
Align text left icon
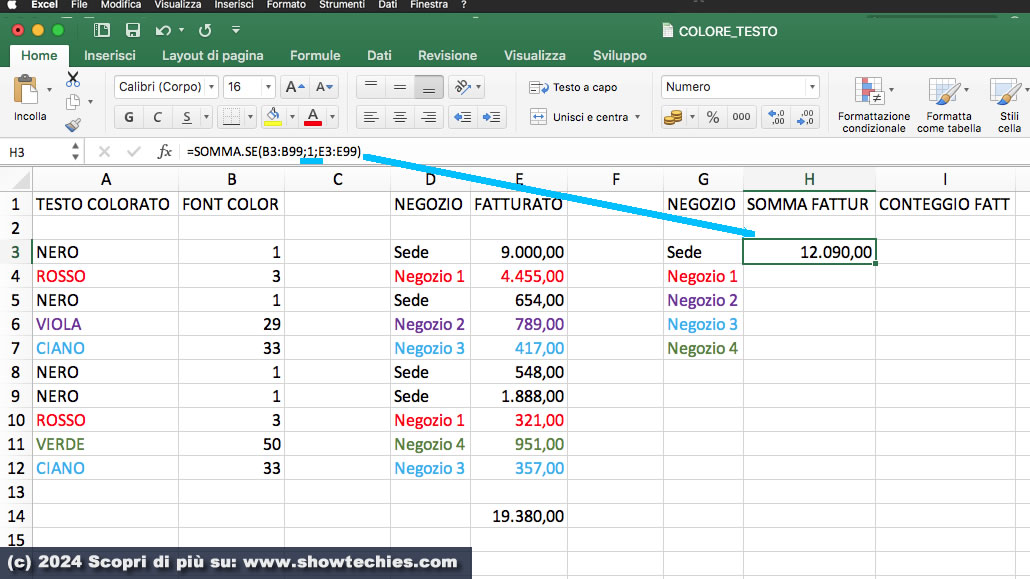pyautogui.click(x=371, y=117)
